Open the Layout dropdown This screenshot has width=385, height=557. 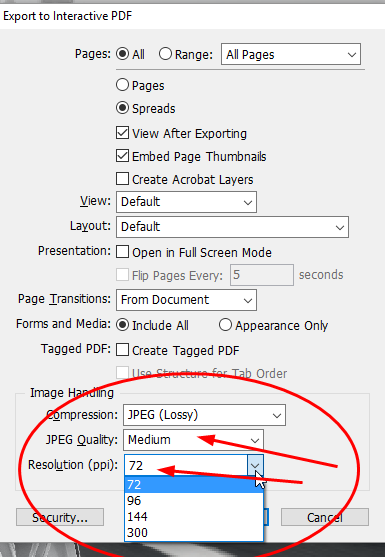(x=232, y=227)
